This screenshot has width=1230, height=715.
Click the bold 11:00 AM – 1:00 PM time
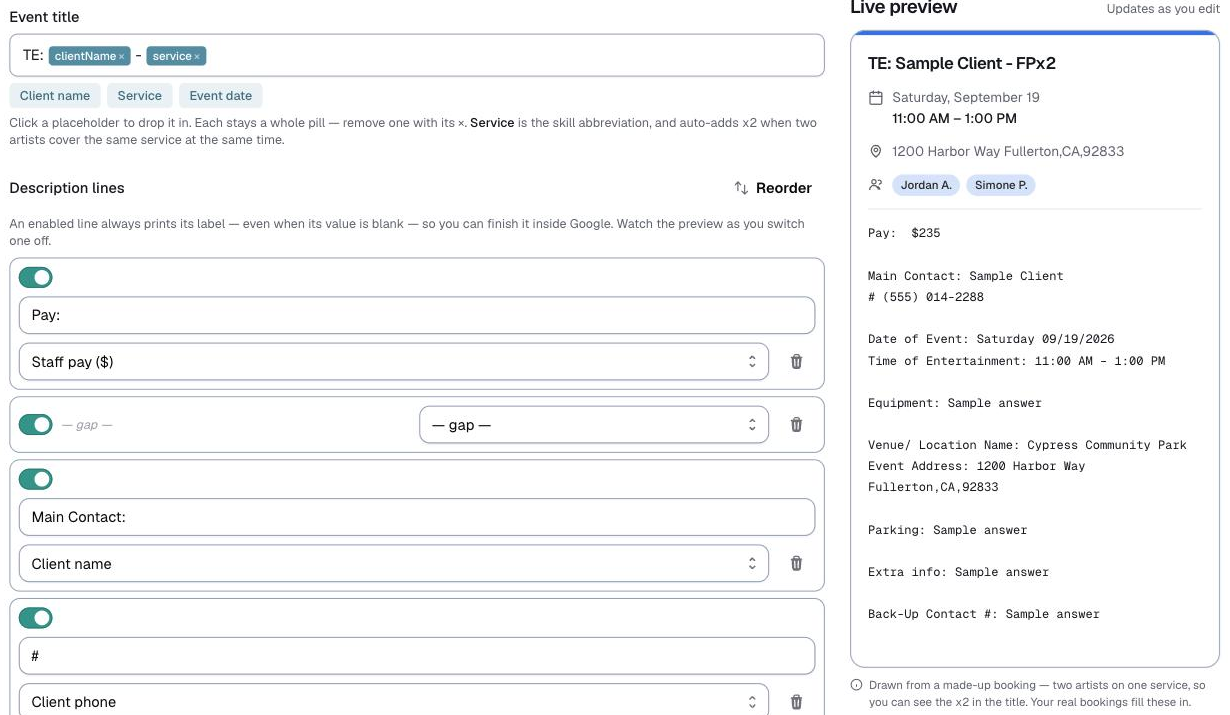tap(954, 118)
